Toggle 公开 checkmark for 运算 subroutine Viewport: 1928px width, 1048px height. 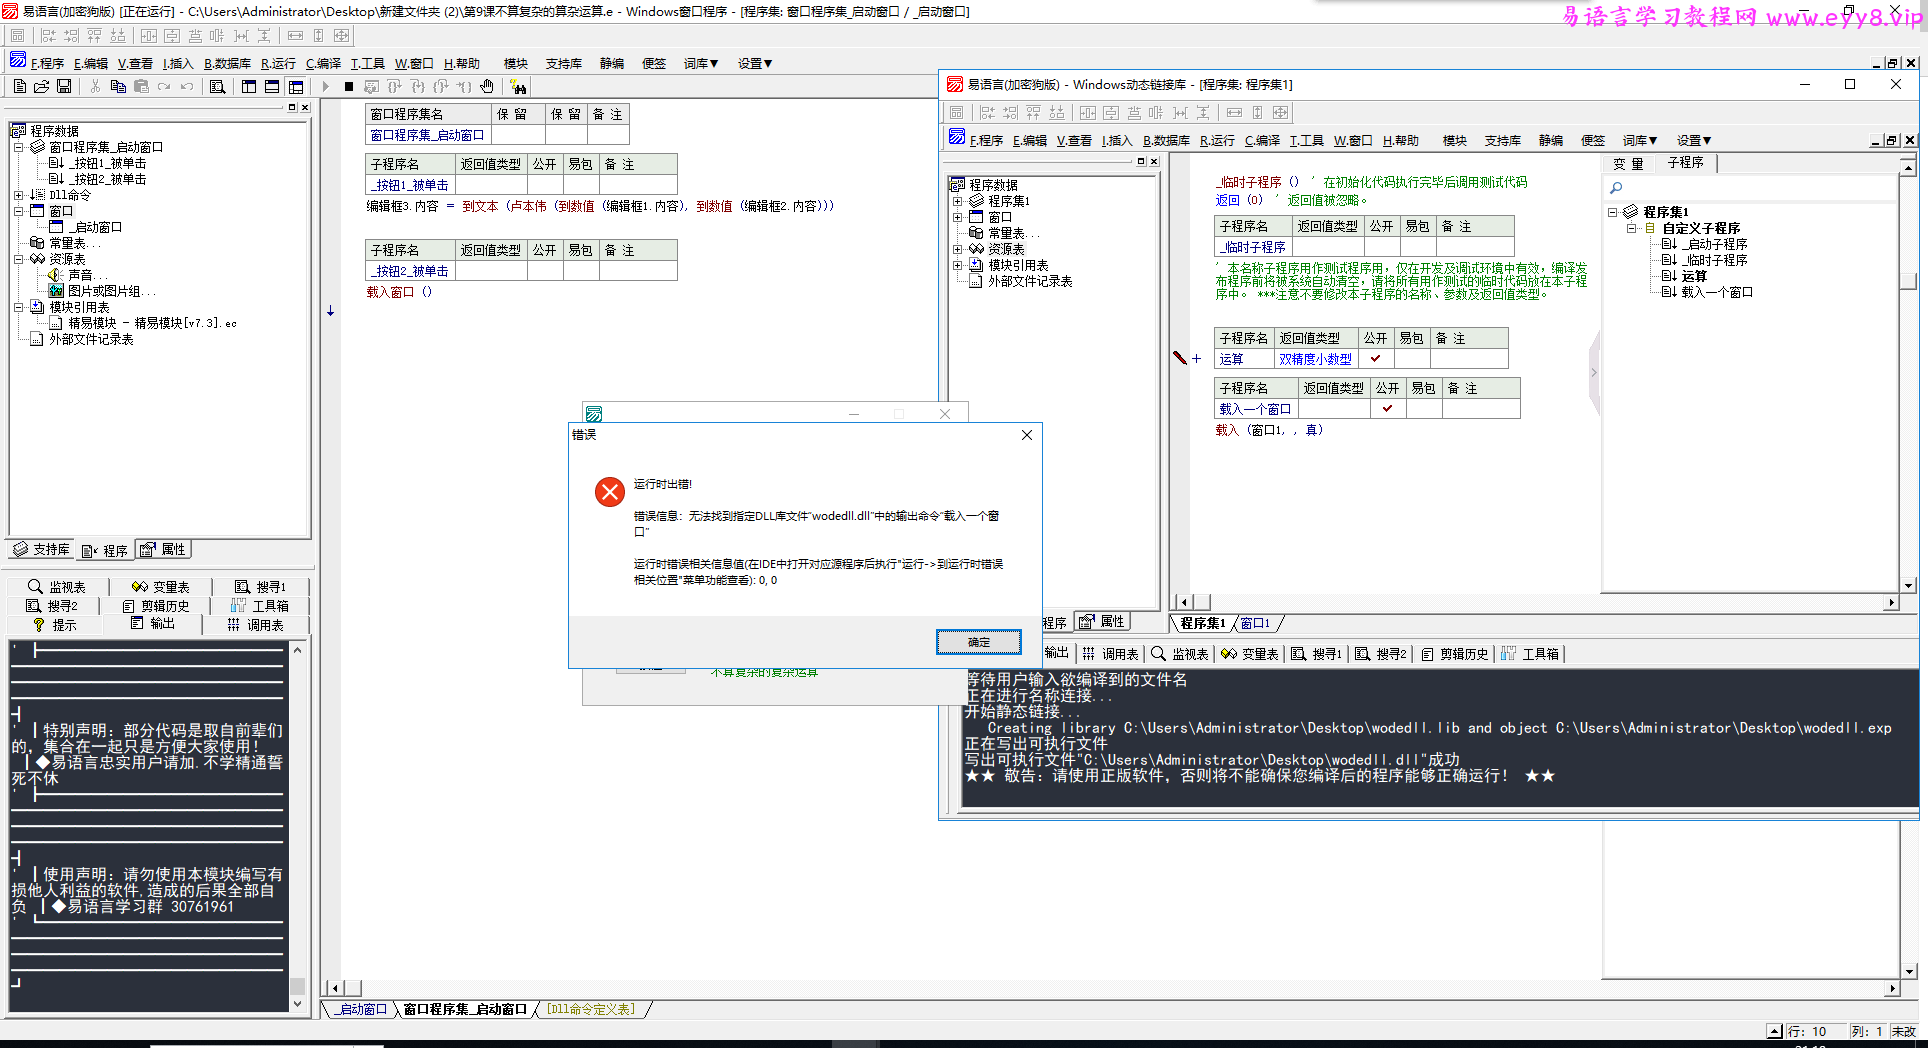click(x=1375, y=359)
